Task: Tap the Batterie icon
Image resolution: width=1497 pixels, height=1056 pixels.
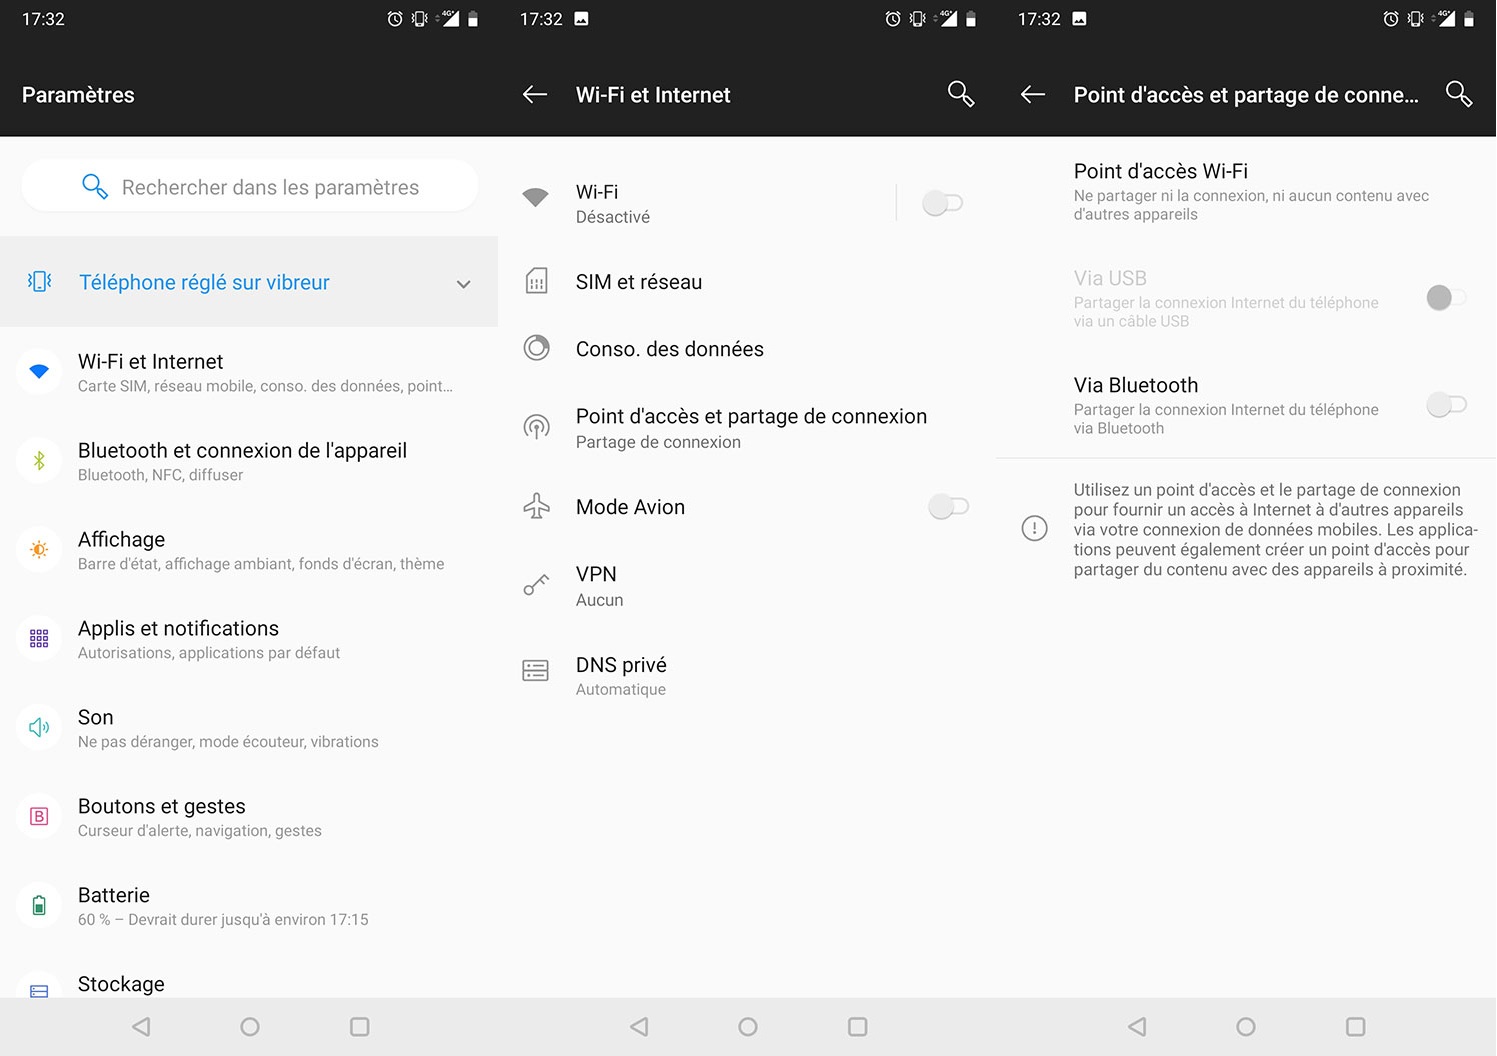Action: (39, 906)
